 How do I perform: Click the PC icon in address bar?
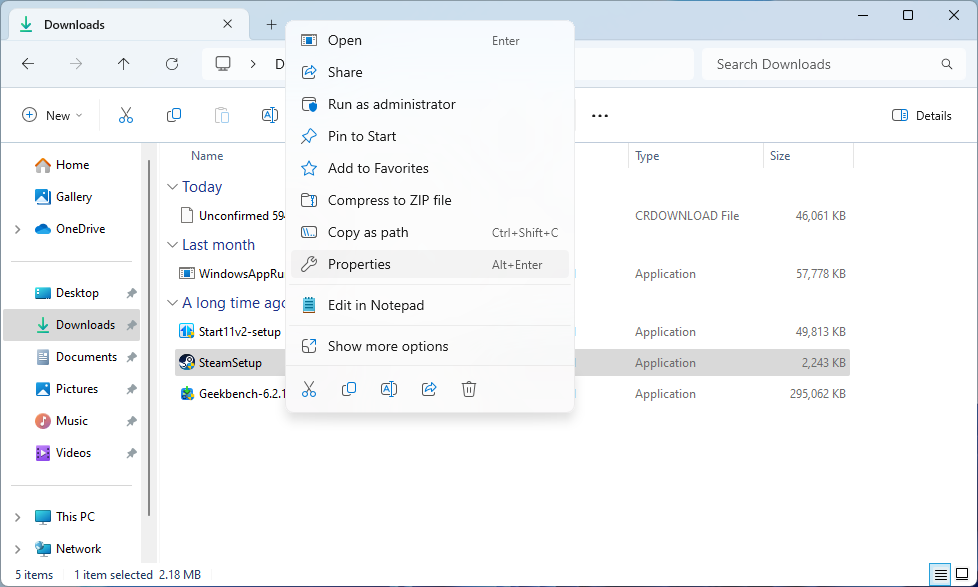[223, 64]
